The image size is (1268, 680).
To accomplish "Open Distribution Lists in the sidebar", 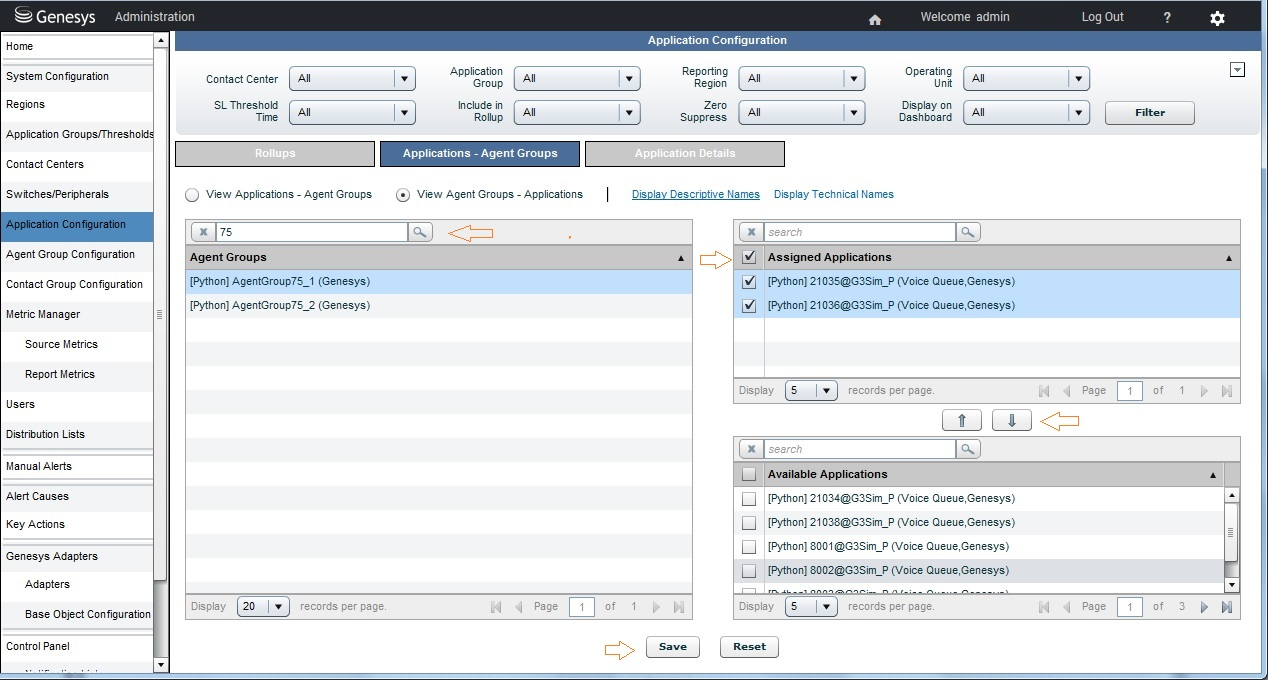I will (x=77, y=435).
